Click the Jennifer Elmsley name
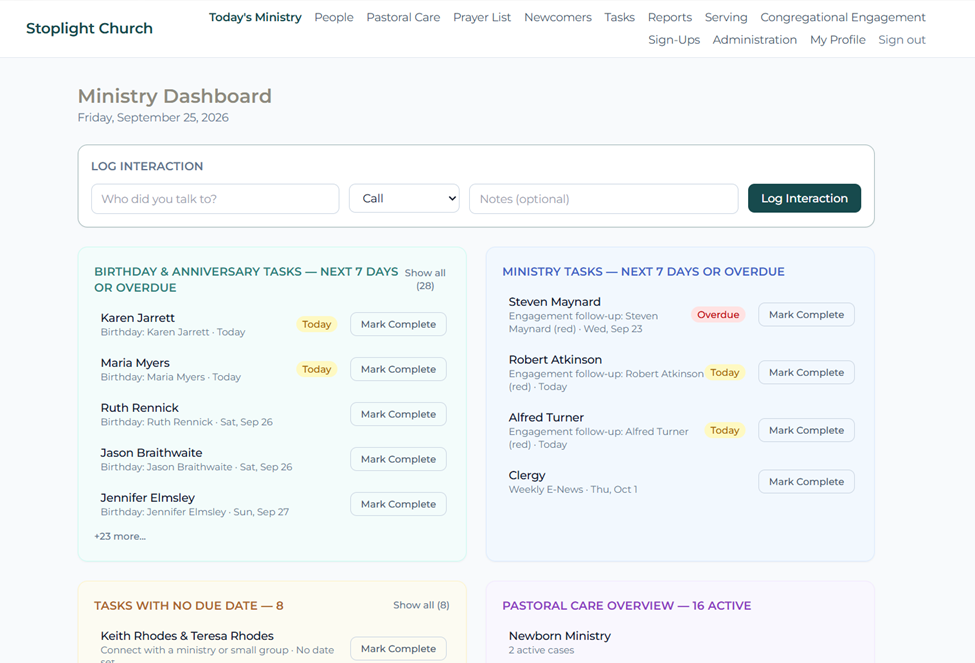 tap(147, 498)
